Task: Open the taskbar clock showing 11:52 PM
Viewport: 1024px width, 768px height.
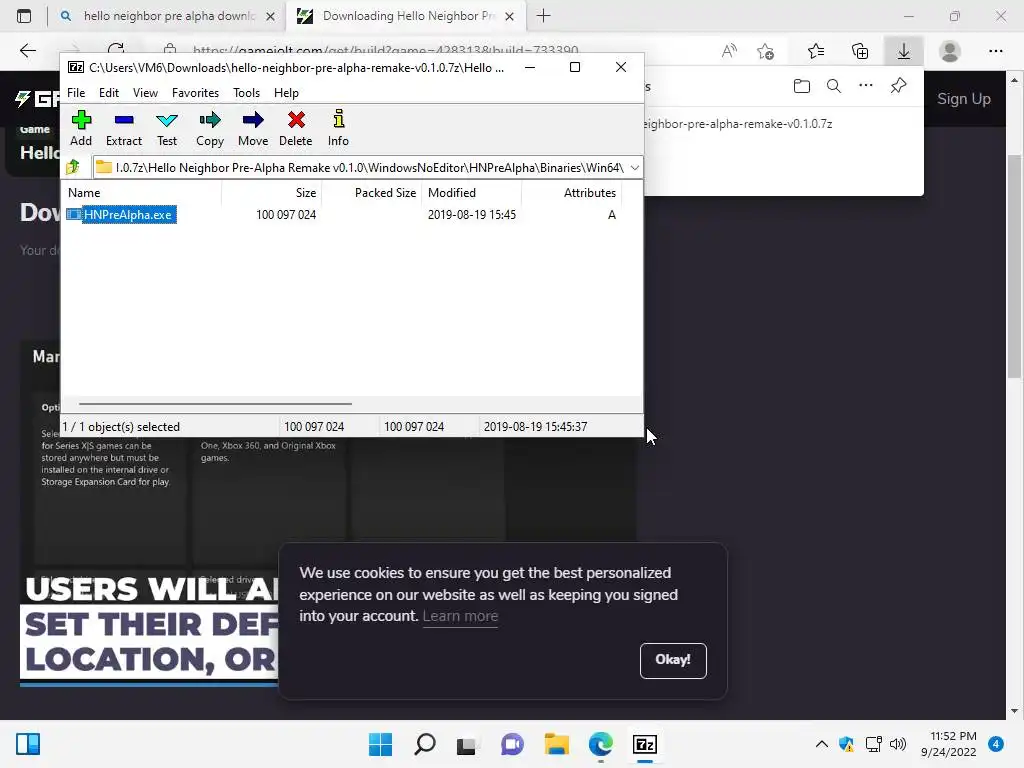Action: 949,744
